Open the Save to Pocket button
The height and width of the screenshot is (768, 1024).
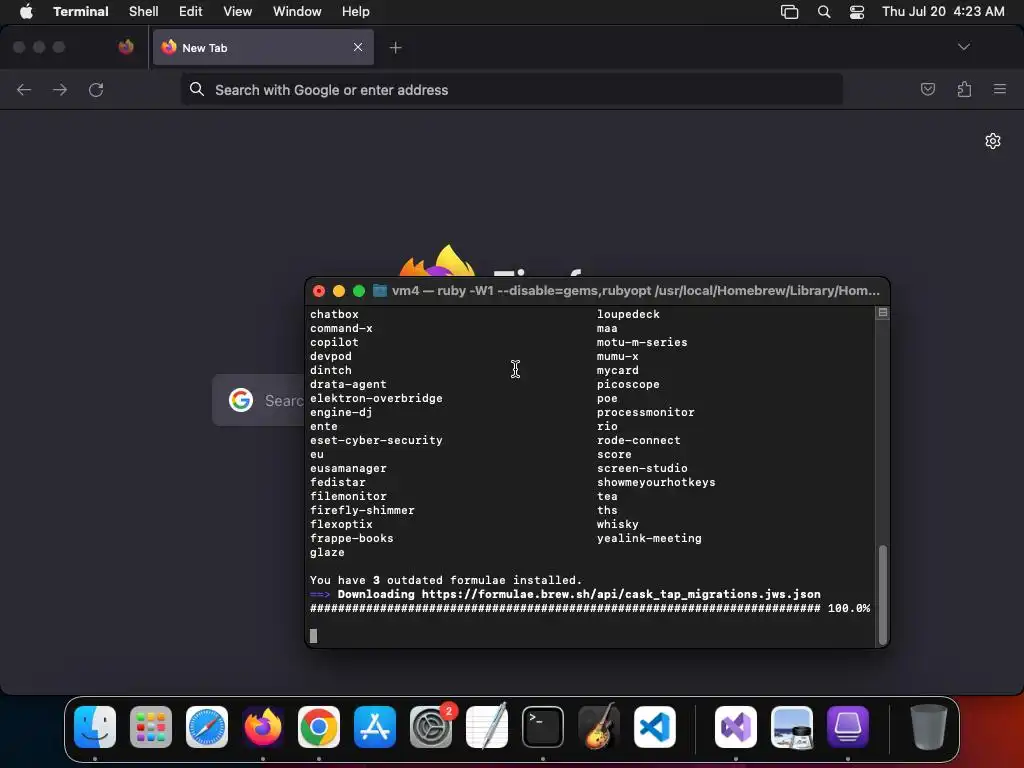pos(928,89)
